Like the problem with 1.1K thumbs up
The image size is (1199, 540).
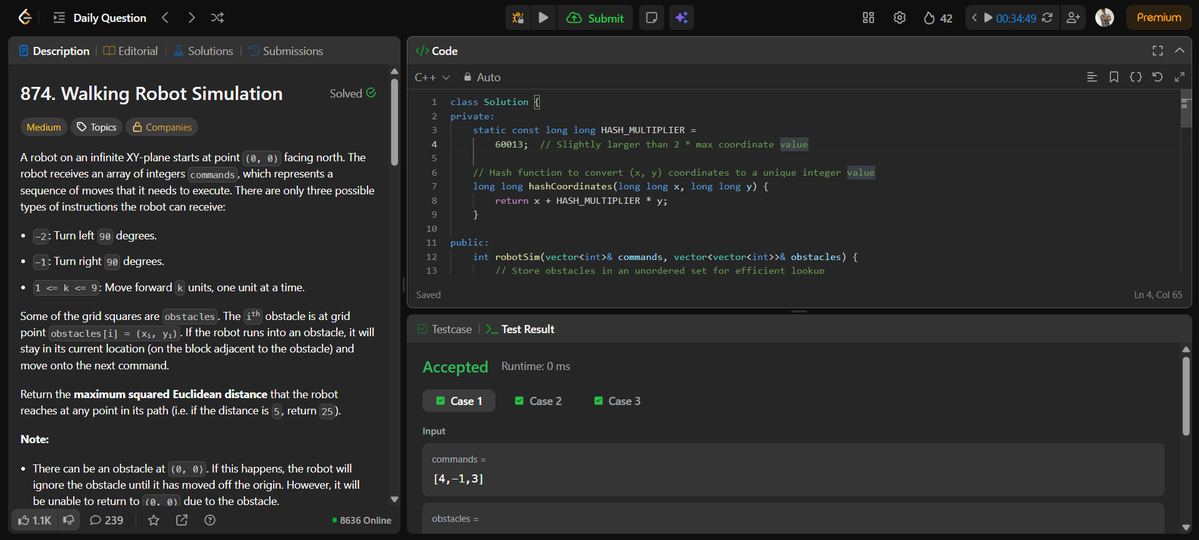pos(34,520)
